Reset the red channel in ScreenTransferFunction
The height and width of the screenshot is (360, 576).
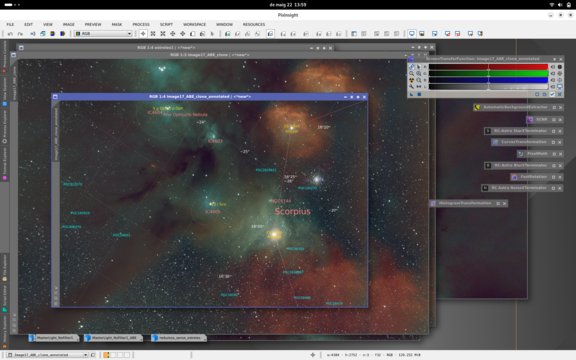point(553,67)
